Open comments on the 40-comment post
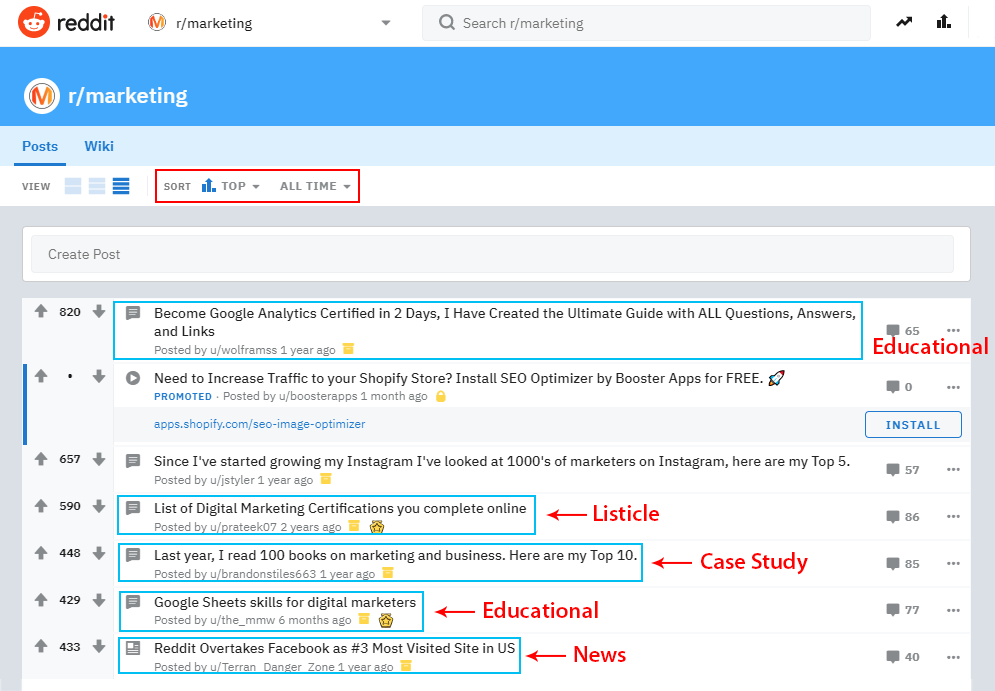This screenshot has height=691, width=995. pos(902,657)
